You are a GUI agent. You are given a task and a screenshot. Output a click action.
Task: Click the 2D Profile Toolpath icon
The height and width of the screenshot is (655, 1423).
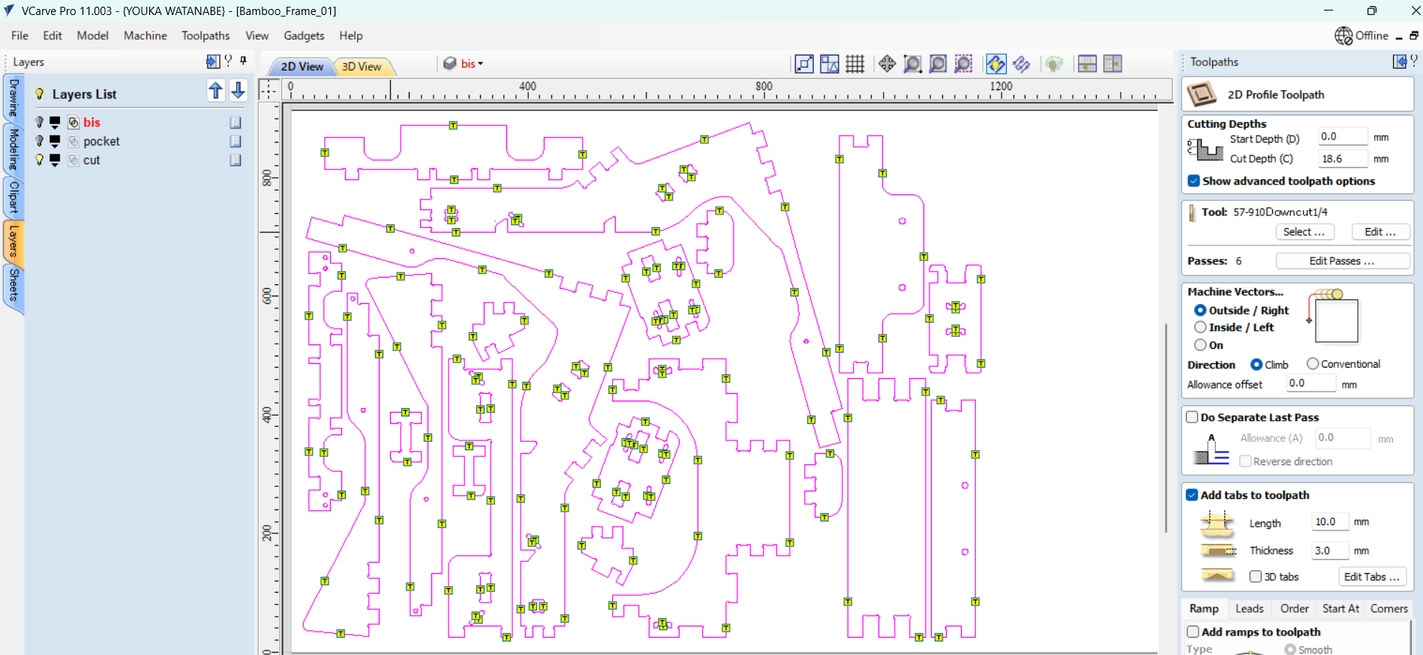(x=1201, y=93)
